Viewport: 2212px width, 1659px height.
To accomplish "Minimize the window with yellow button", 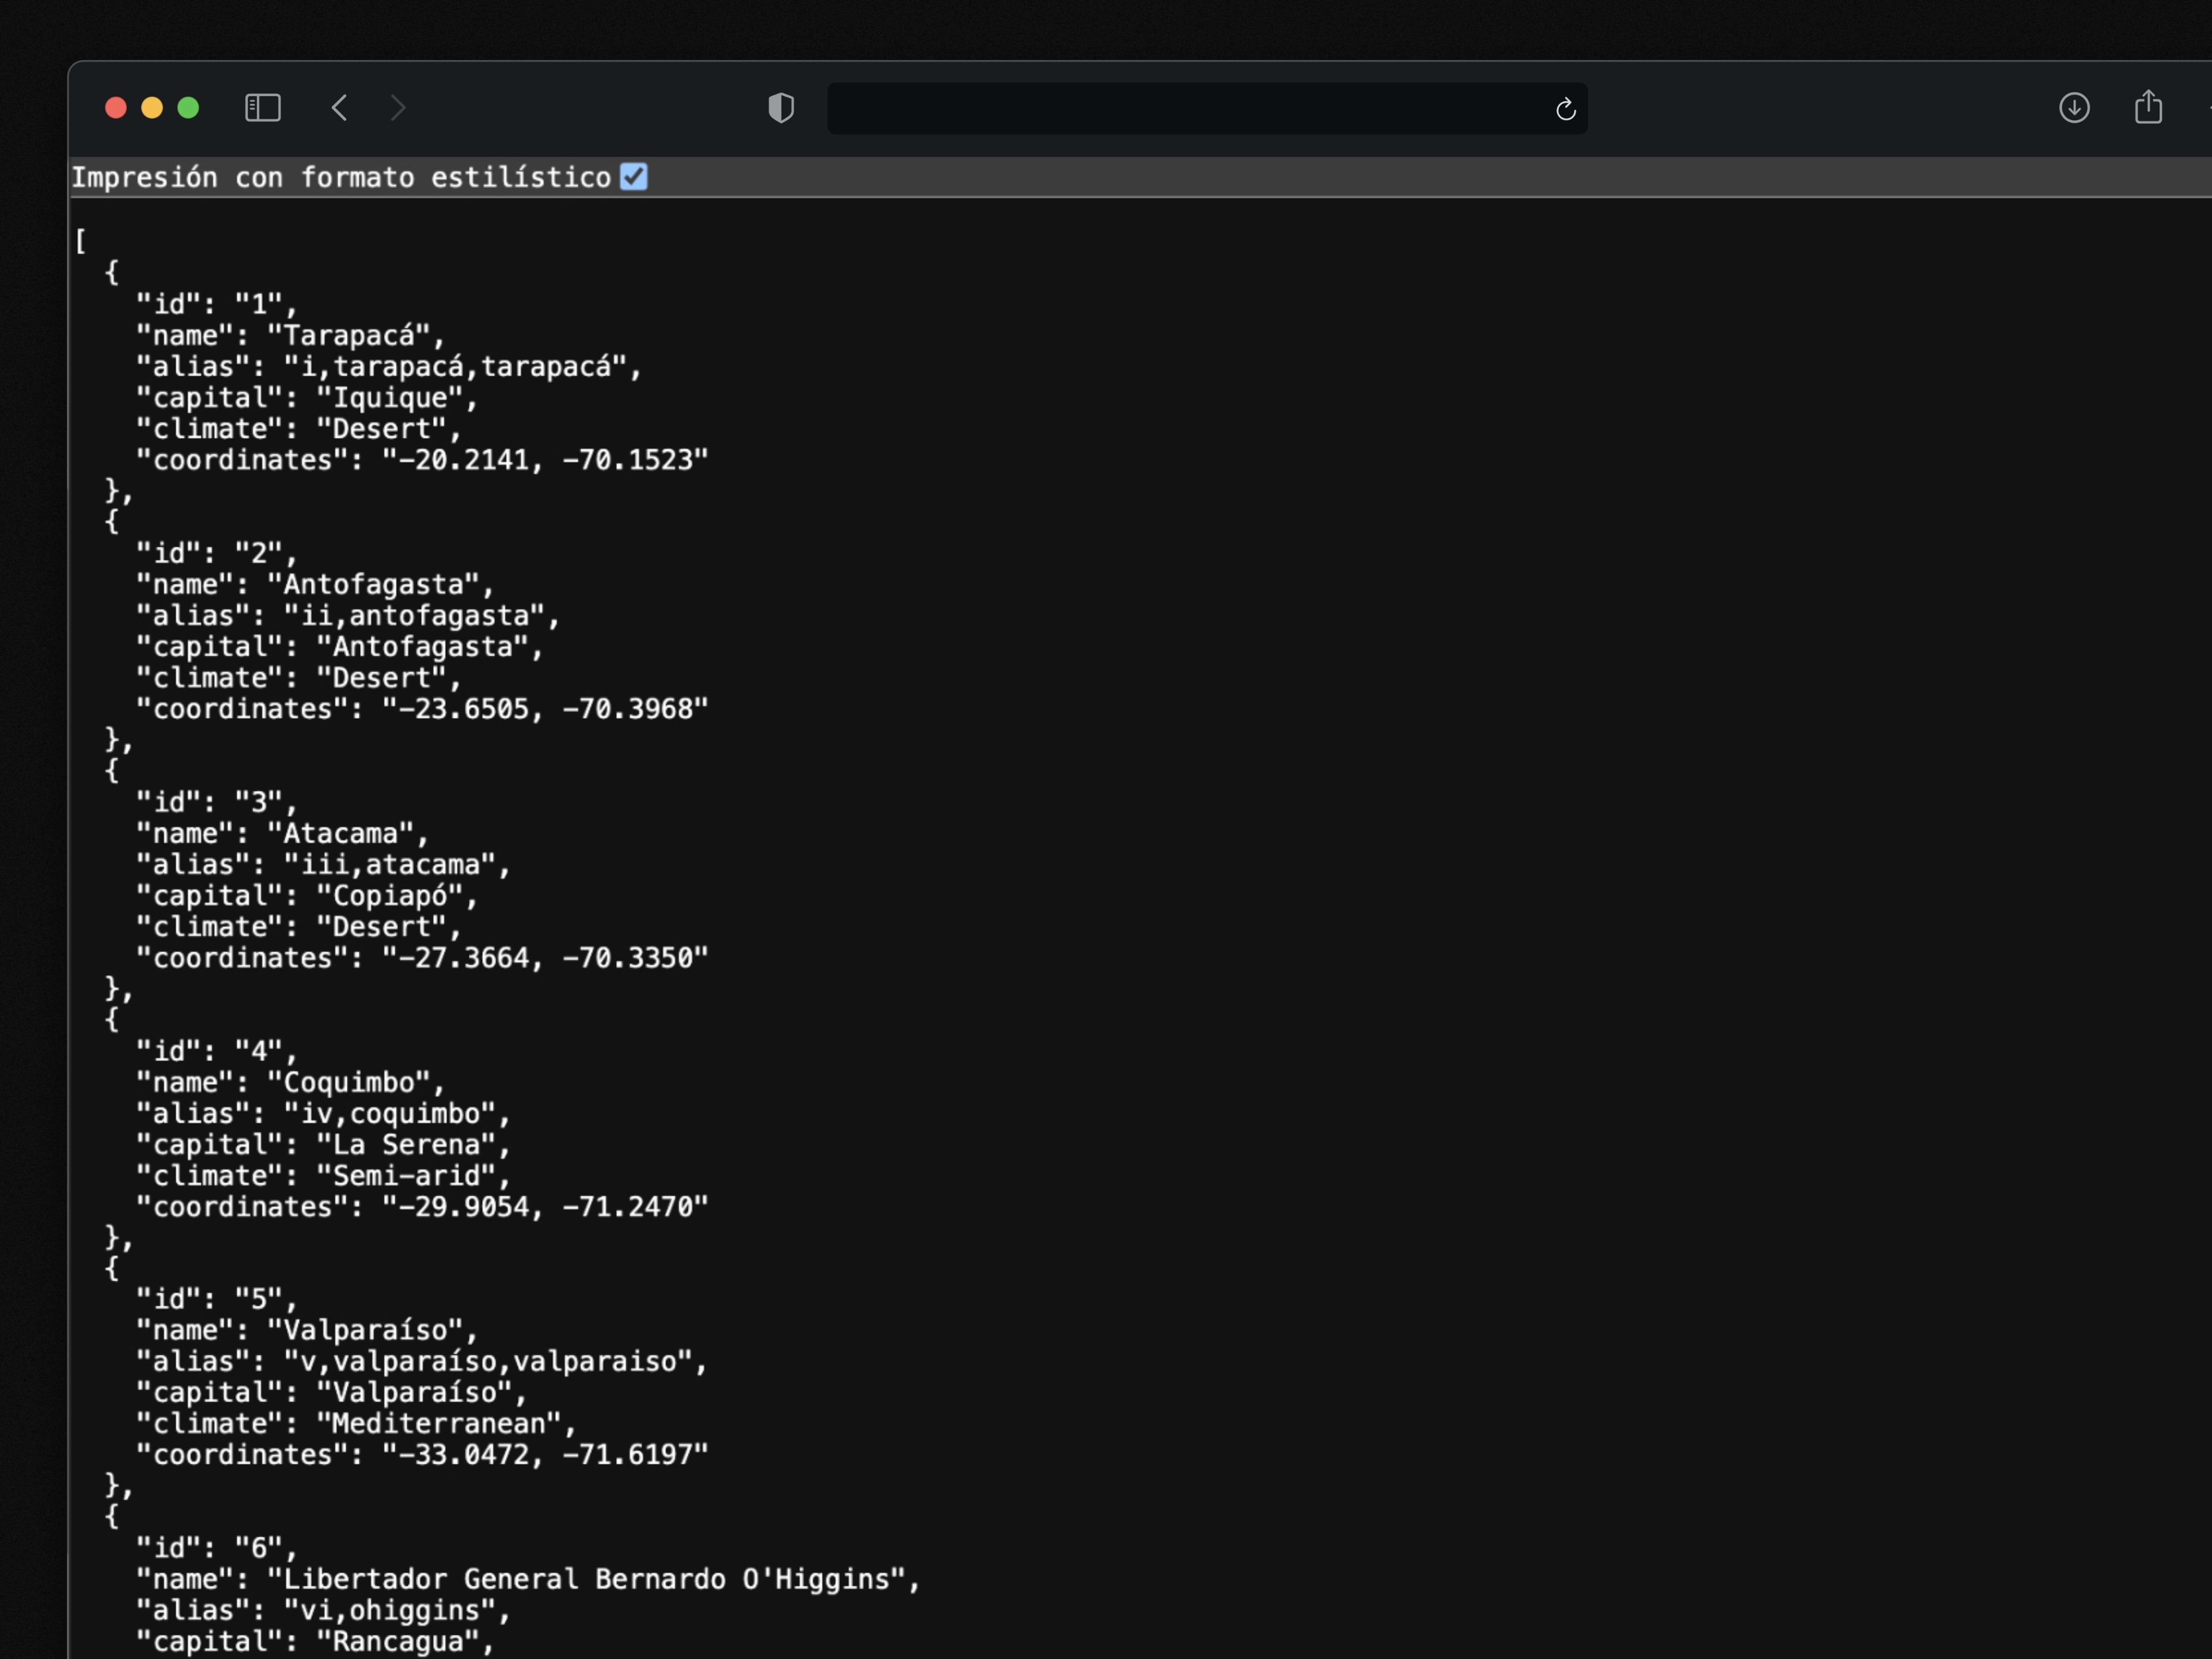I will [152, 108].
